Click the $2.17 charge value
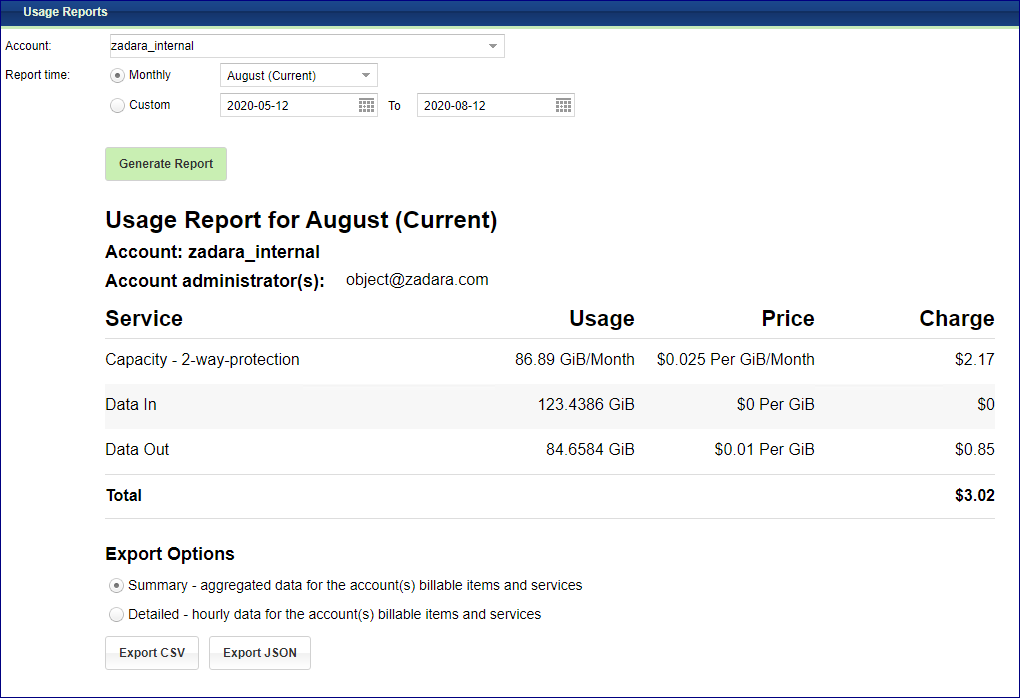Viewport: 1020px width, 698px height. [x=974, y=360]
